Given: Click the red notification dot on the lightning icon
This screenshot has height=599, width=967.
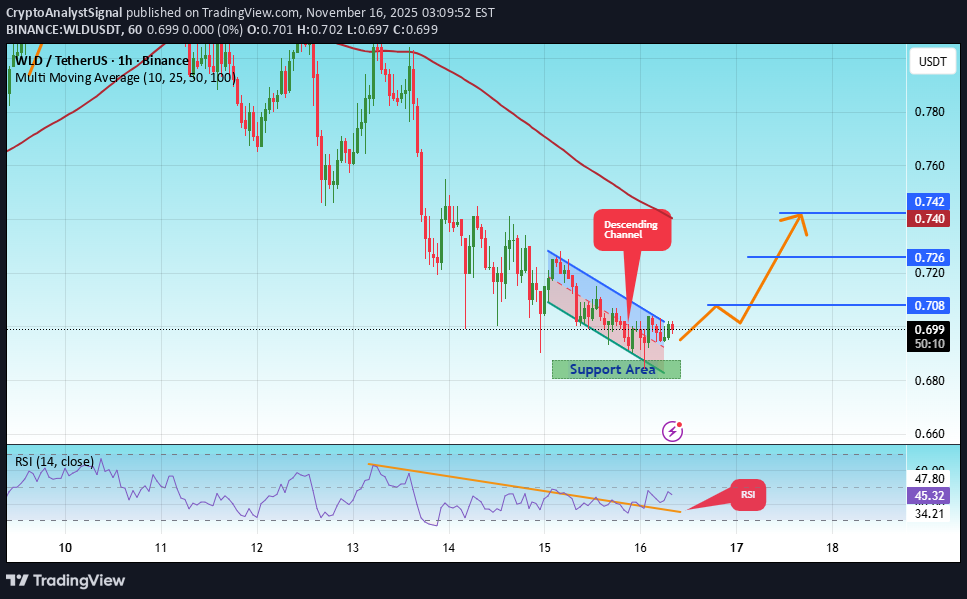Looking at the screenshot, I should coord(679,423).
